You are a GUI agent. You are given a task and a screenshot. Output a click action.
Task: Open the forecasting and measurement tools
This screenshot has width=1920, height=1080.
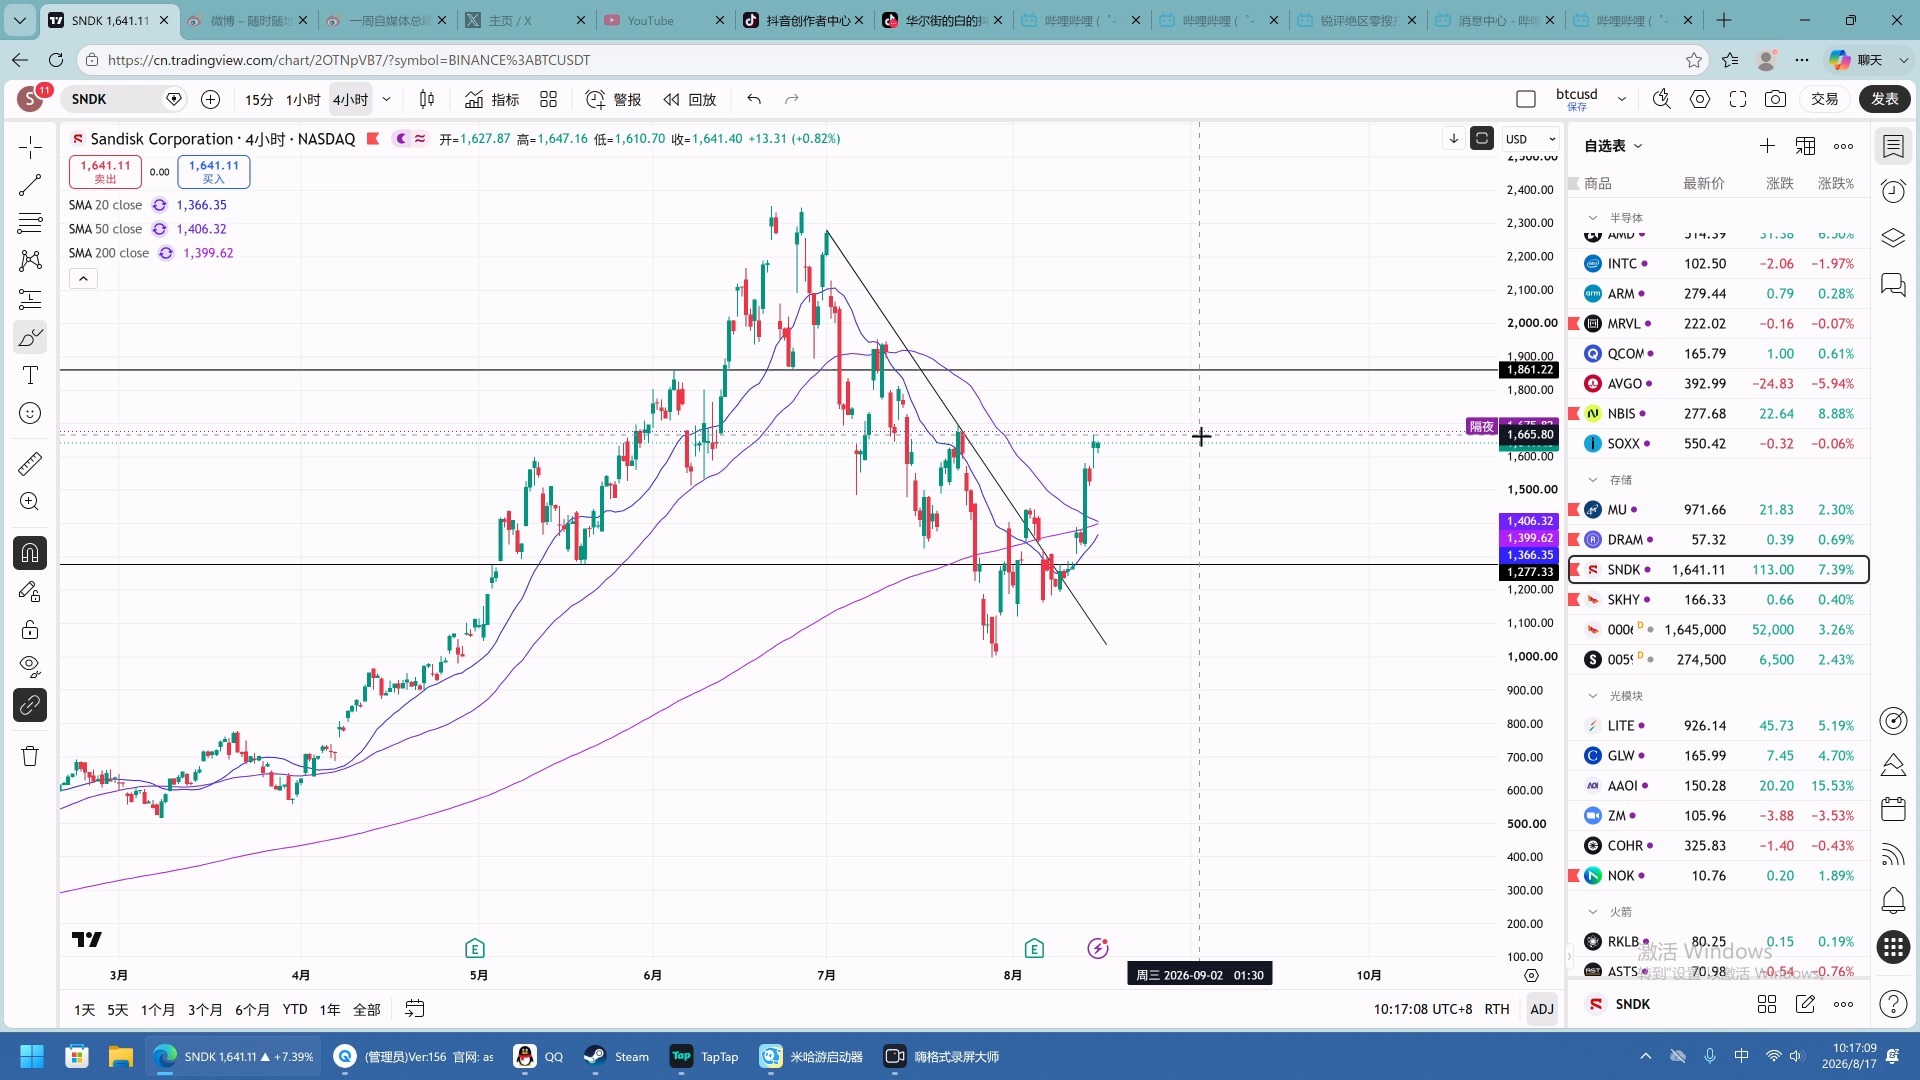(30, 299)
